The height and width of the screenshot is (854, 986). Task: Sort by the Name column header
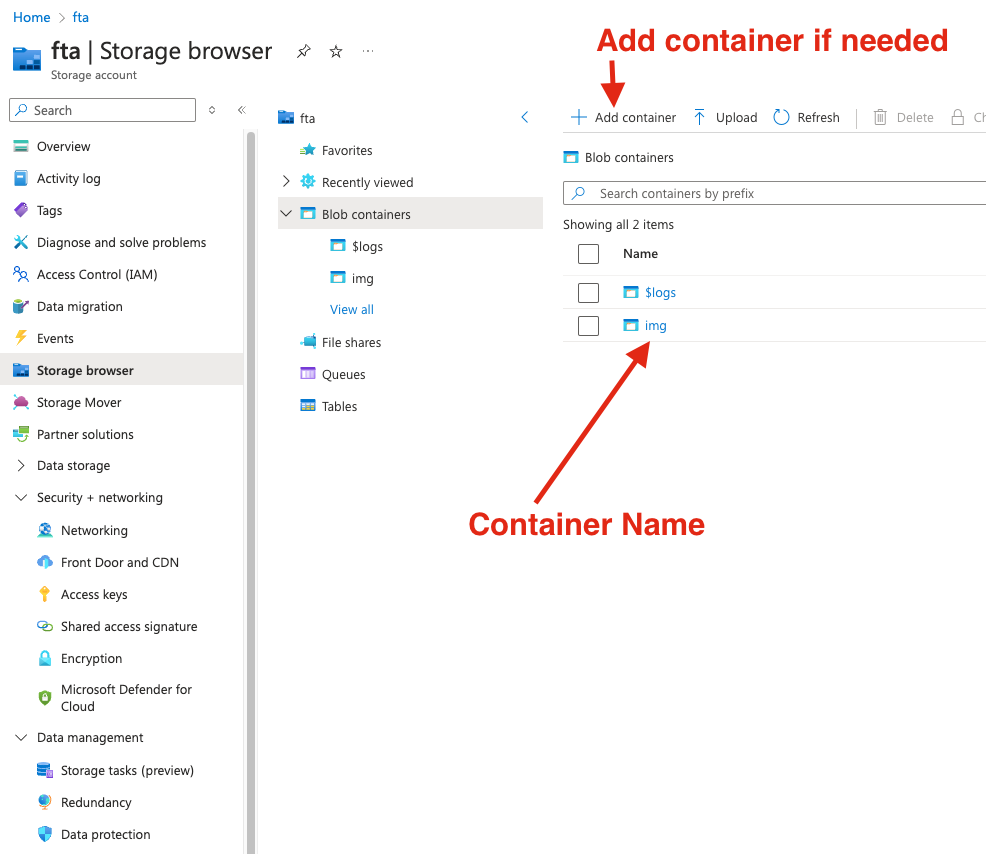[x=640, y=253]
